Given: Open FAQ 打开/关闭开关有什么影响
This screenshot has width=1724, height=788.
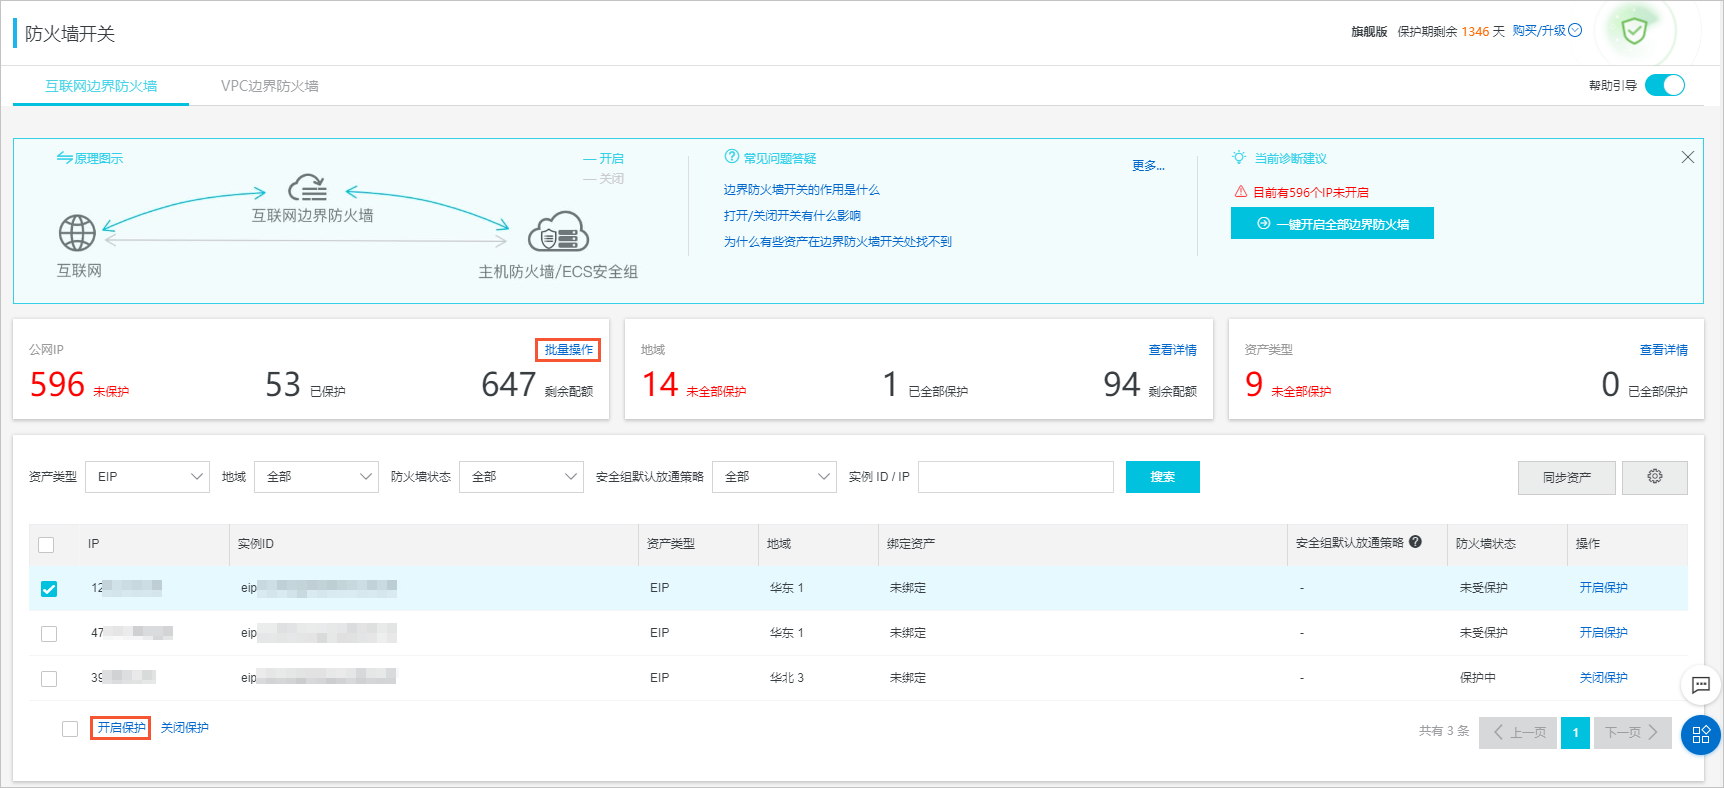Looking at the screenshot, I should 792,216.
